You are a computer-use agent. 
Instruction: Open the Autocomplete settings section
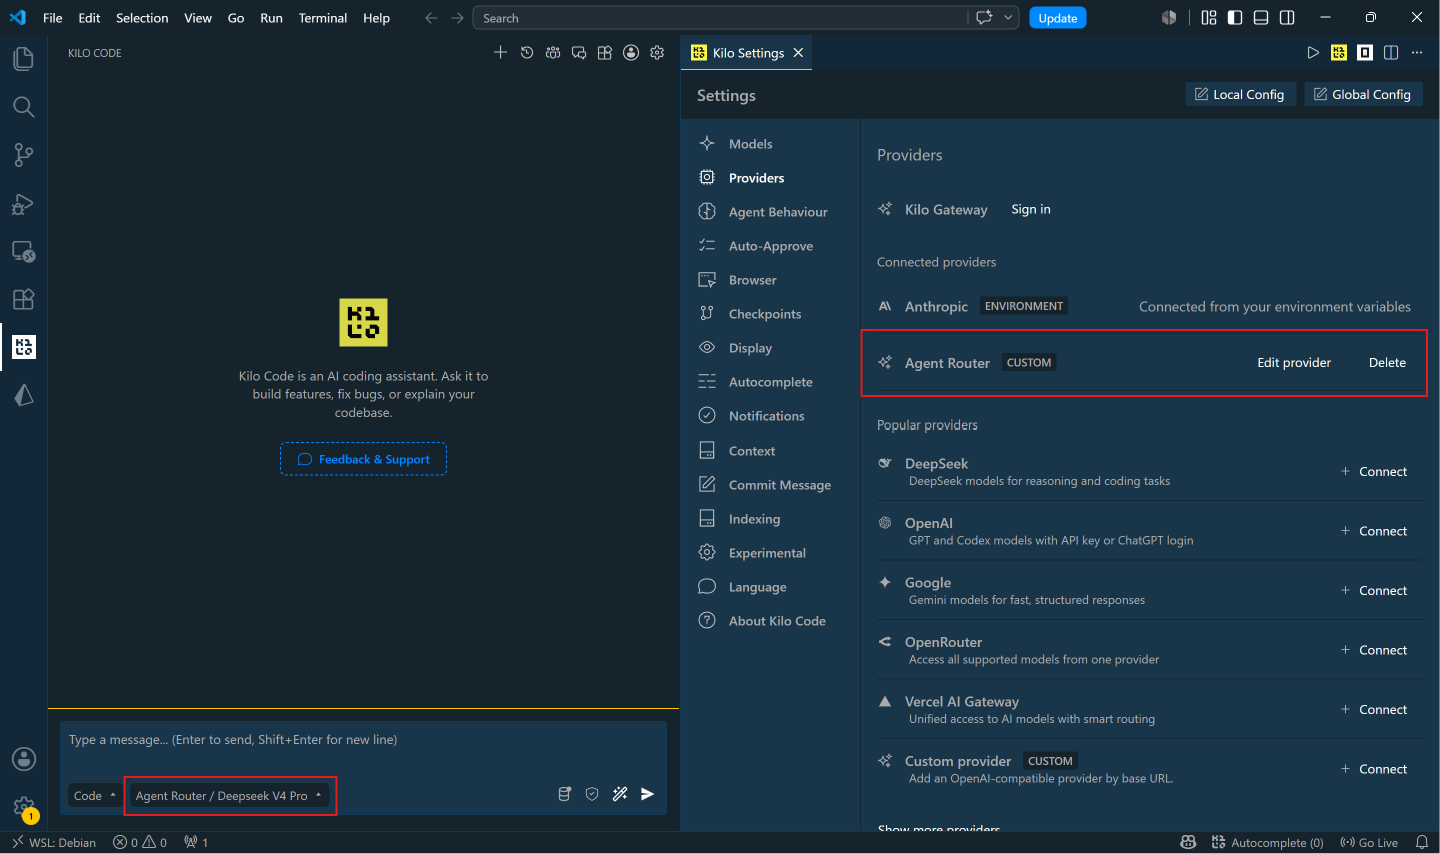pos(771,382)
